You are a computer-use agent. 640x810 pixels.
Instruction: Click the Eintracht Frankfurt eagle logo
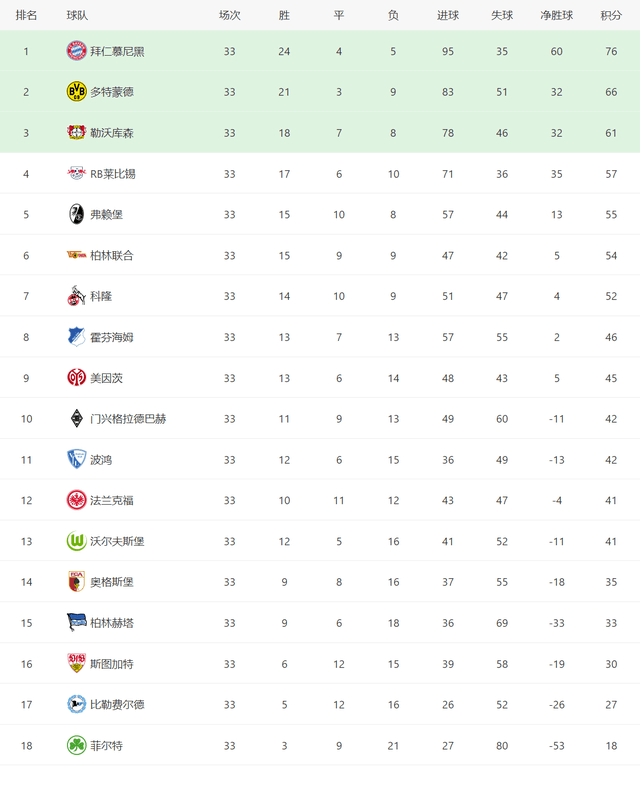[76, 500]
